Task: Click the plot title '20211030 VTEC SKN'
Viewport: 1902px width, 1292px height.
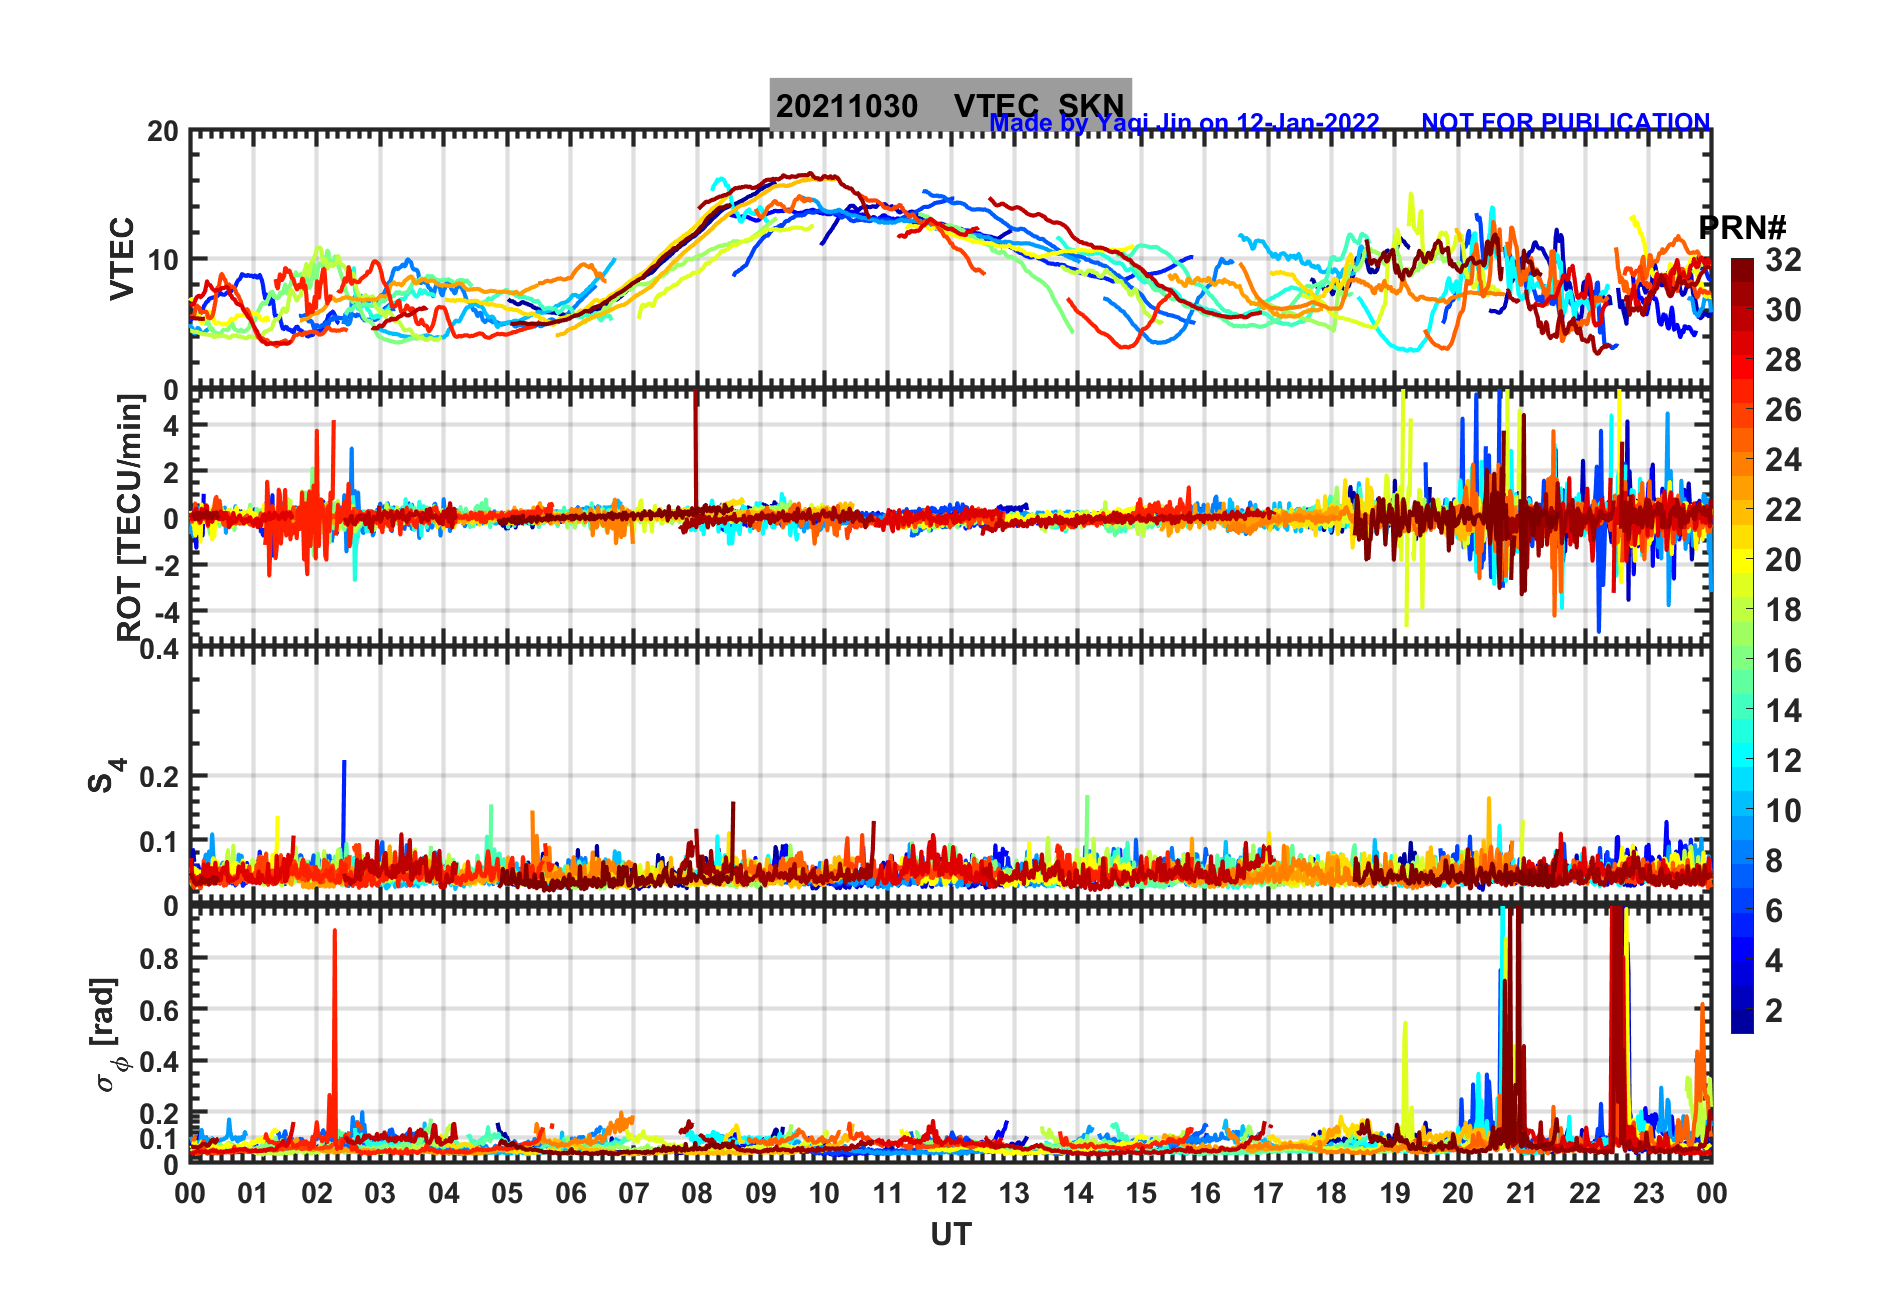Action: pos(950,105)
